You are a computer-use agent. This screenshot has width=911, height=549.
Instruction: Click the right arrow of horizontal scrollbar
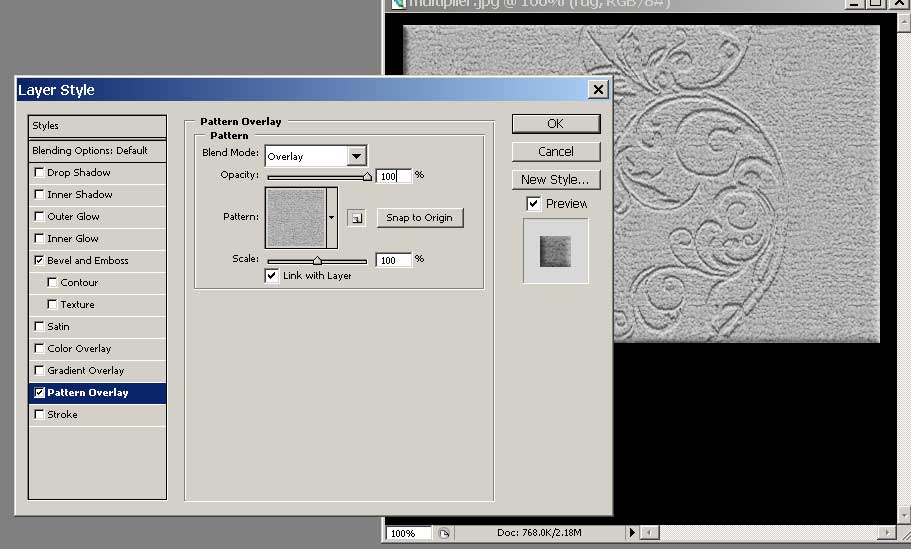[x=886, y=533]
